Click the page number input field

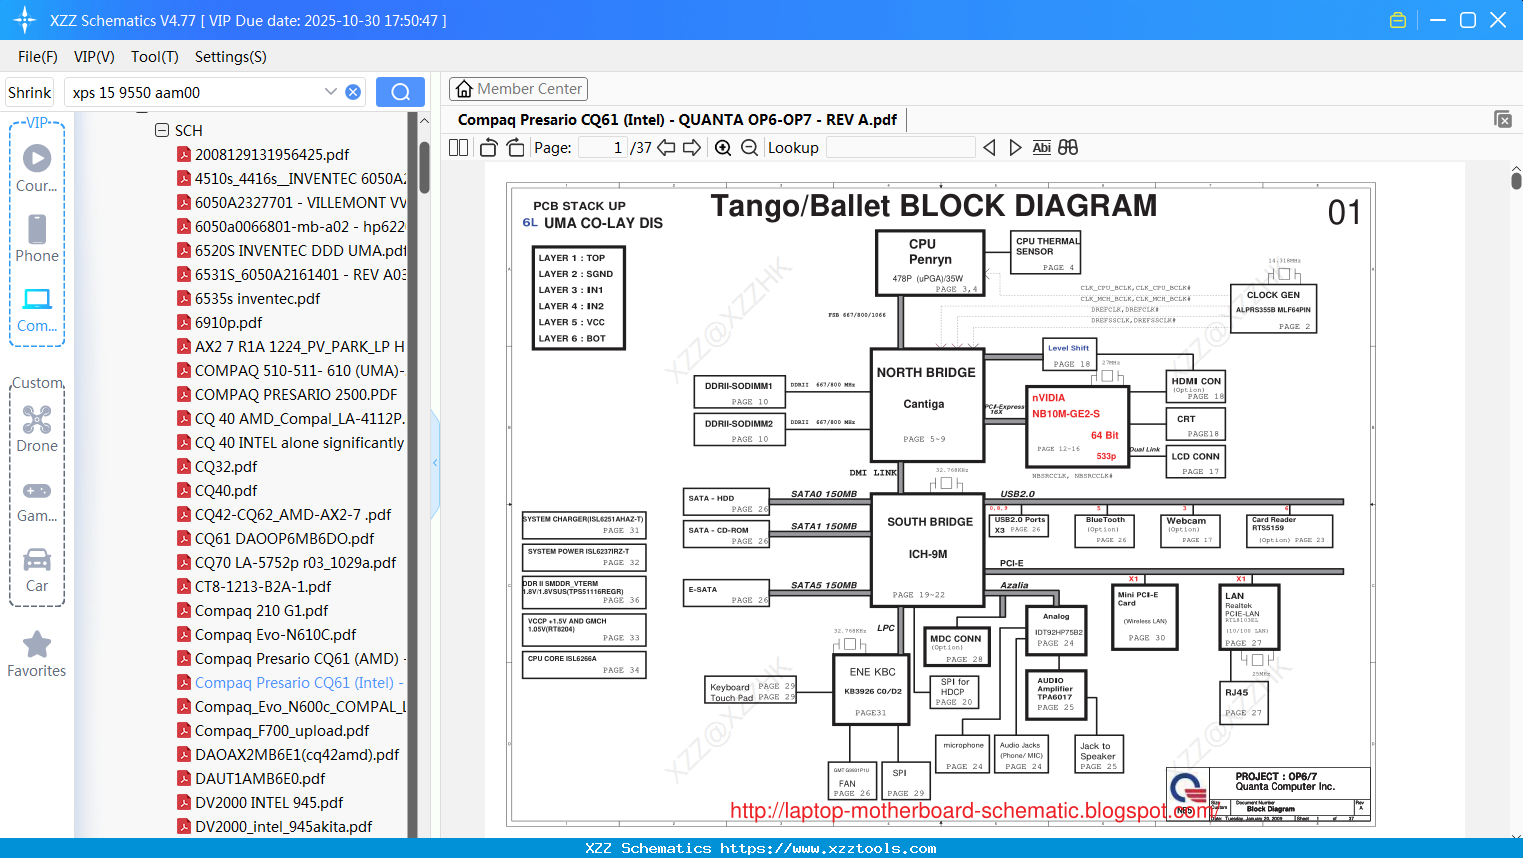point(602,147)
